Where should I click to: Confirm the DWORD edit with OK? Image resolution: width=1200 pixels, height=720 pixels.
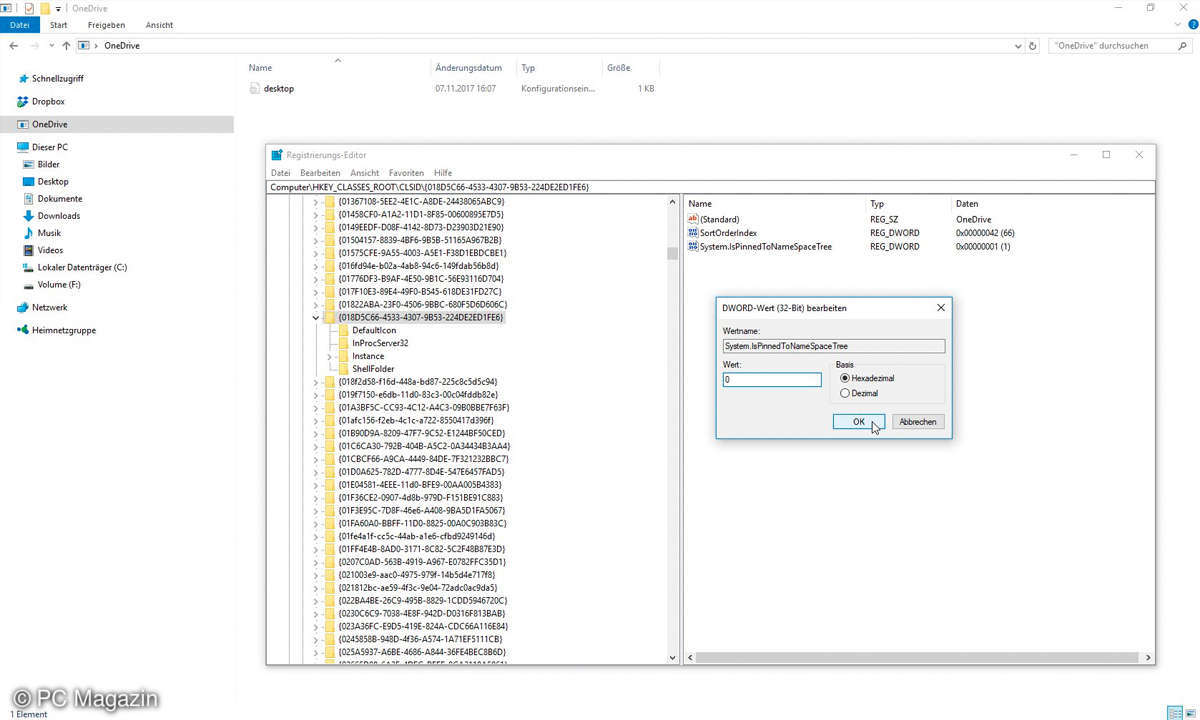[x=859, y=422]
